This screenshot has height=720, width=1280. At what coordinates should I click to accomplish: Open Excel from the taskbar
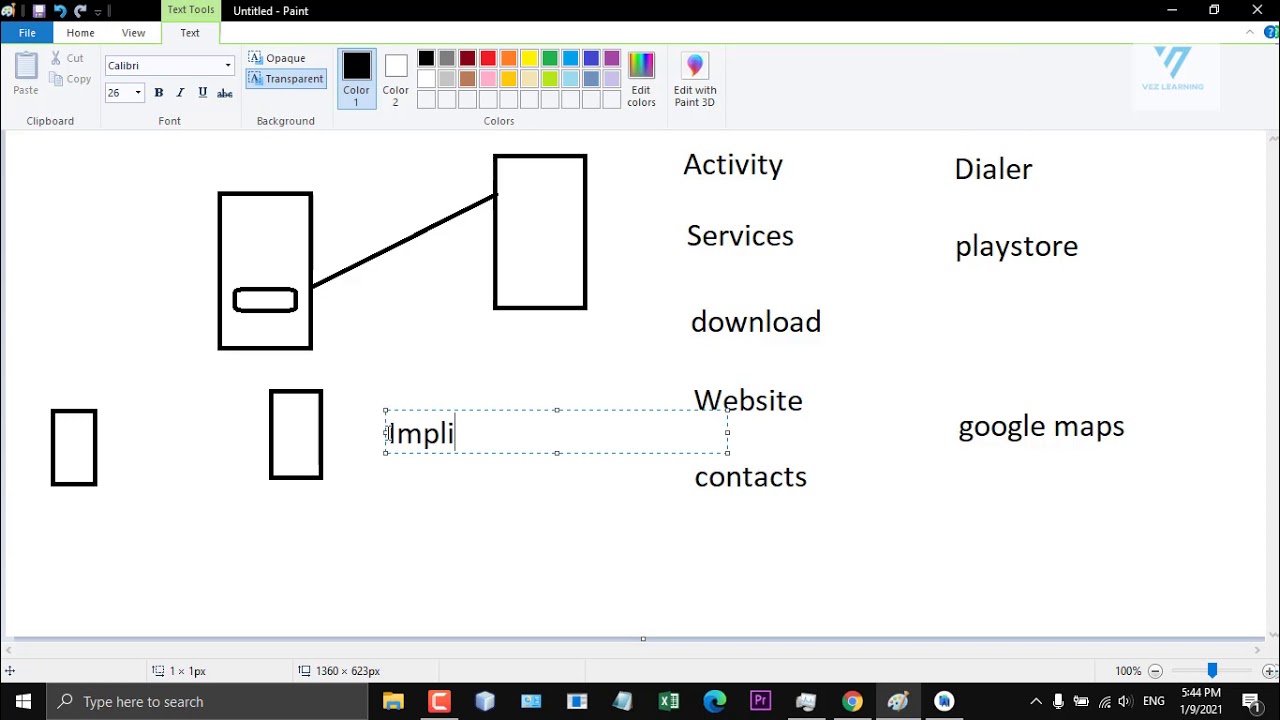click(669, 702)
